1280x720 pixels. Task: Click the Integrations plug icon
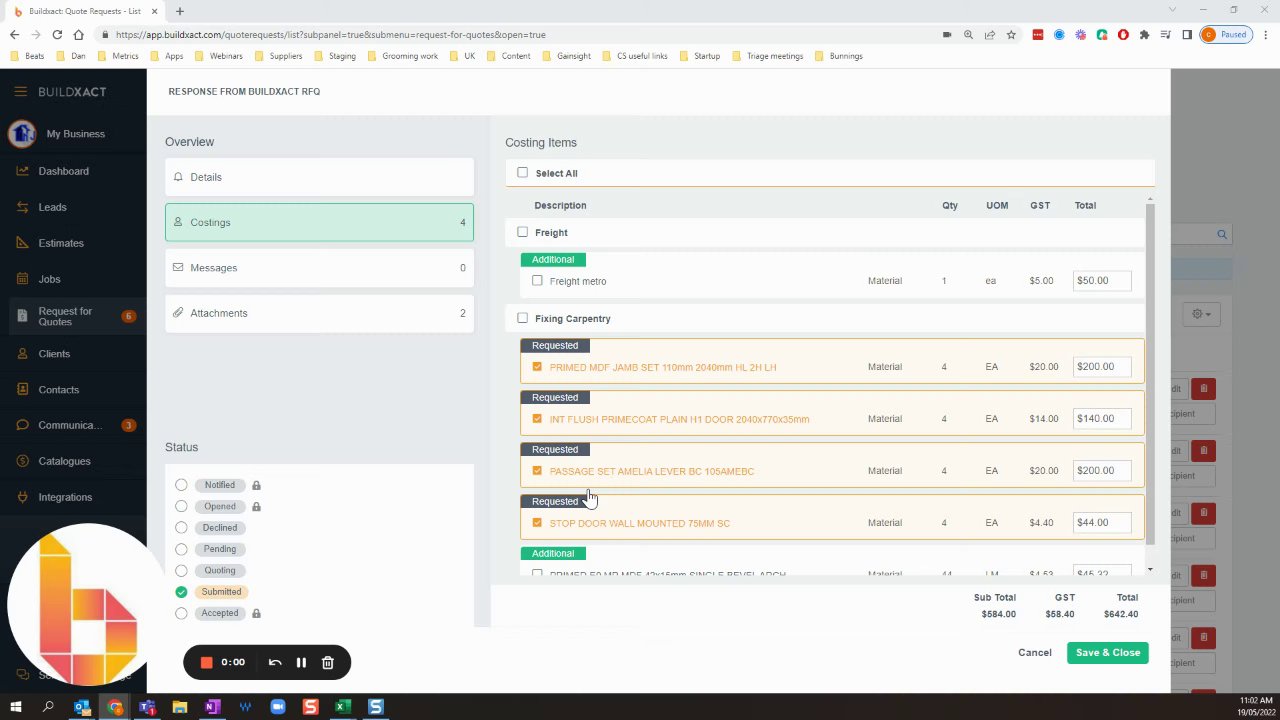pyautogui.click(x=23, y=497)
